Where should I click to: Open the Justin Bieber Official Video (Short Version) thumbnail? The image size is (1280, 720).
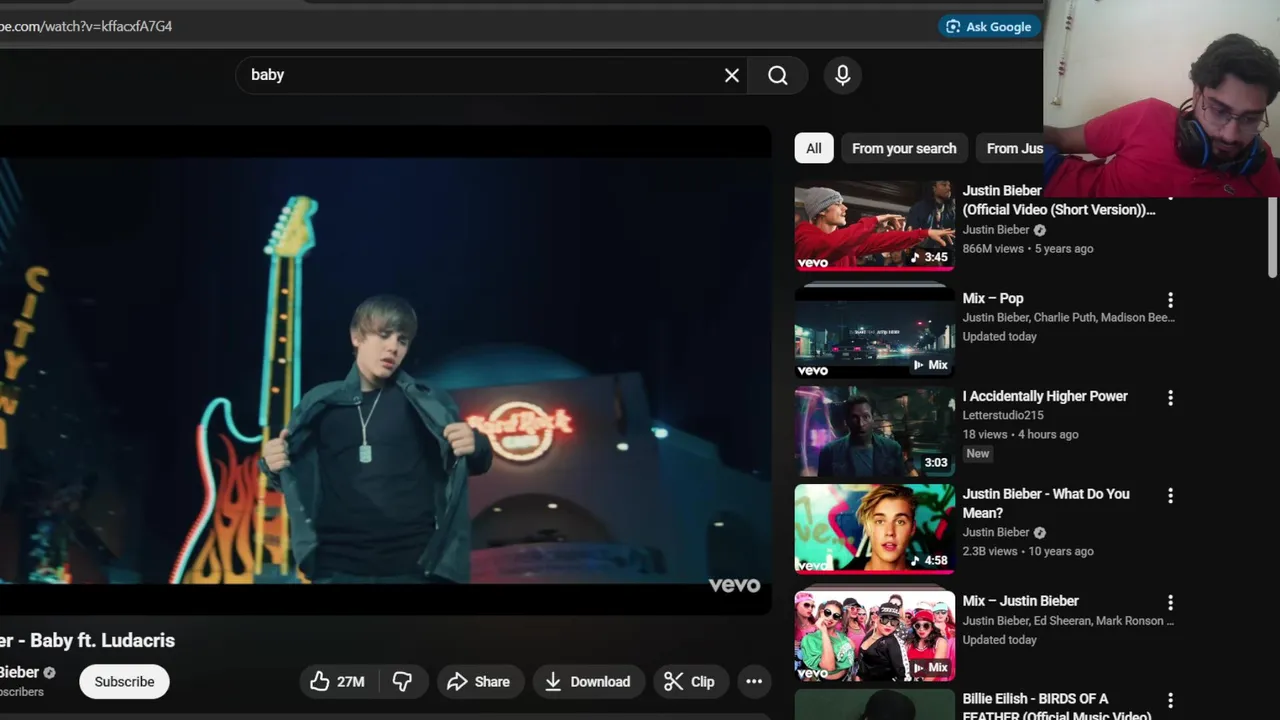click(x=875, y=226)
